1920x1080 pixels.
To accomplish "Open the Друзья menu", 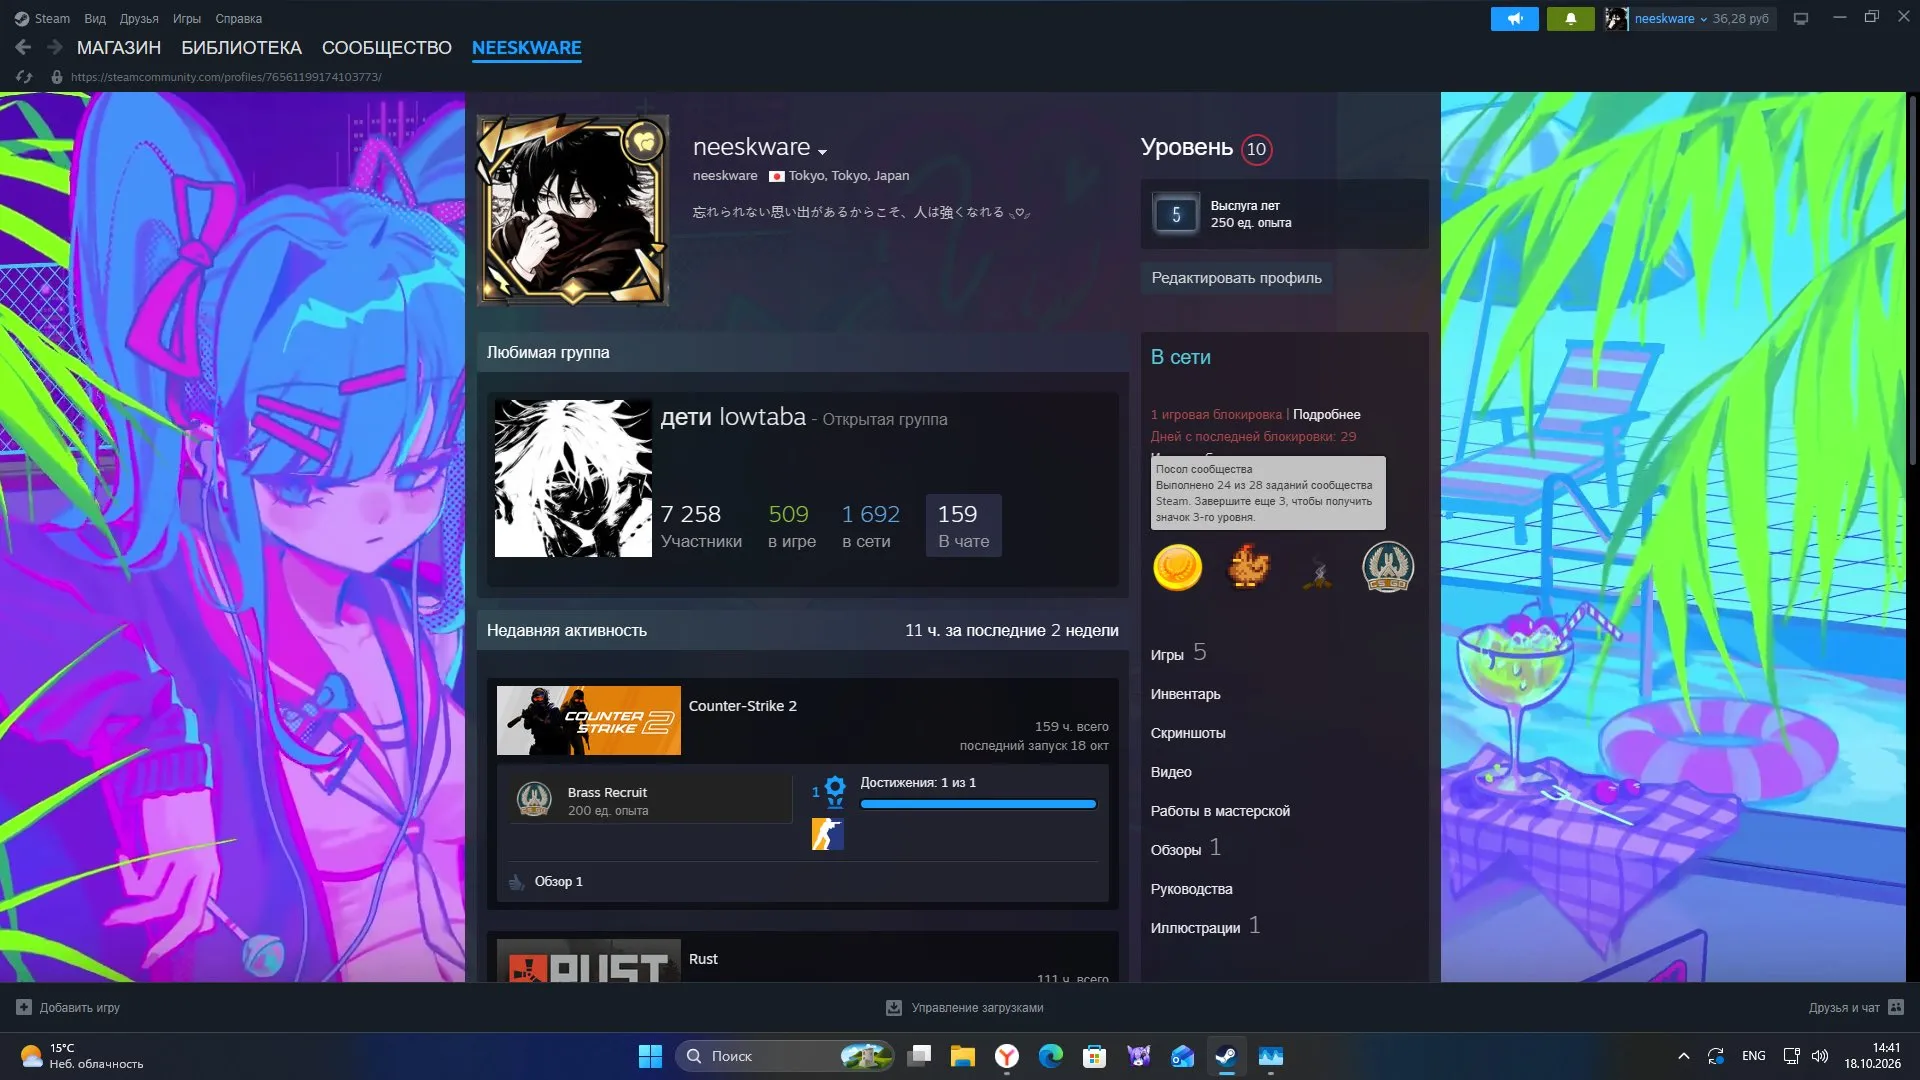I will [139, 18].
